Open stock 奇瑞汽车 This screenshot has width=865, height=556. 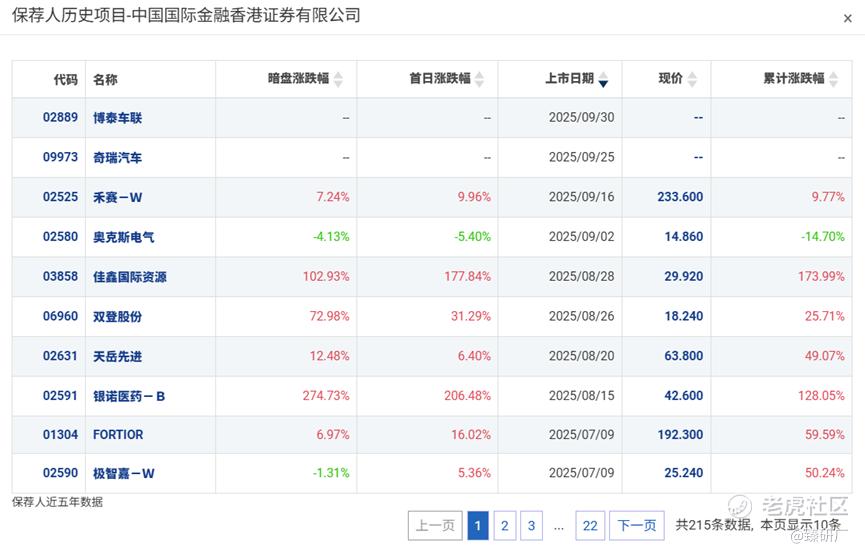click(118, 158)
